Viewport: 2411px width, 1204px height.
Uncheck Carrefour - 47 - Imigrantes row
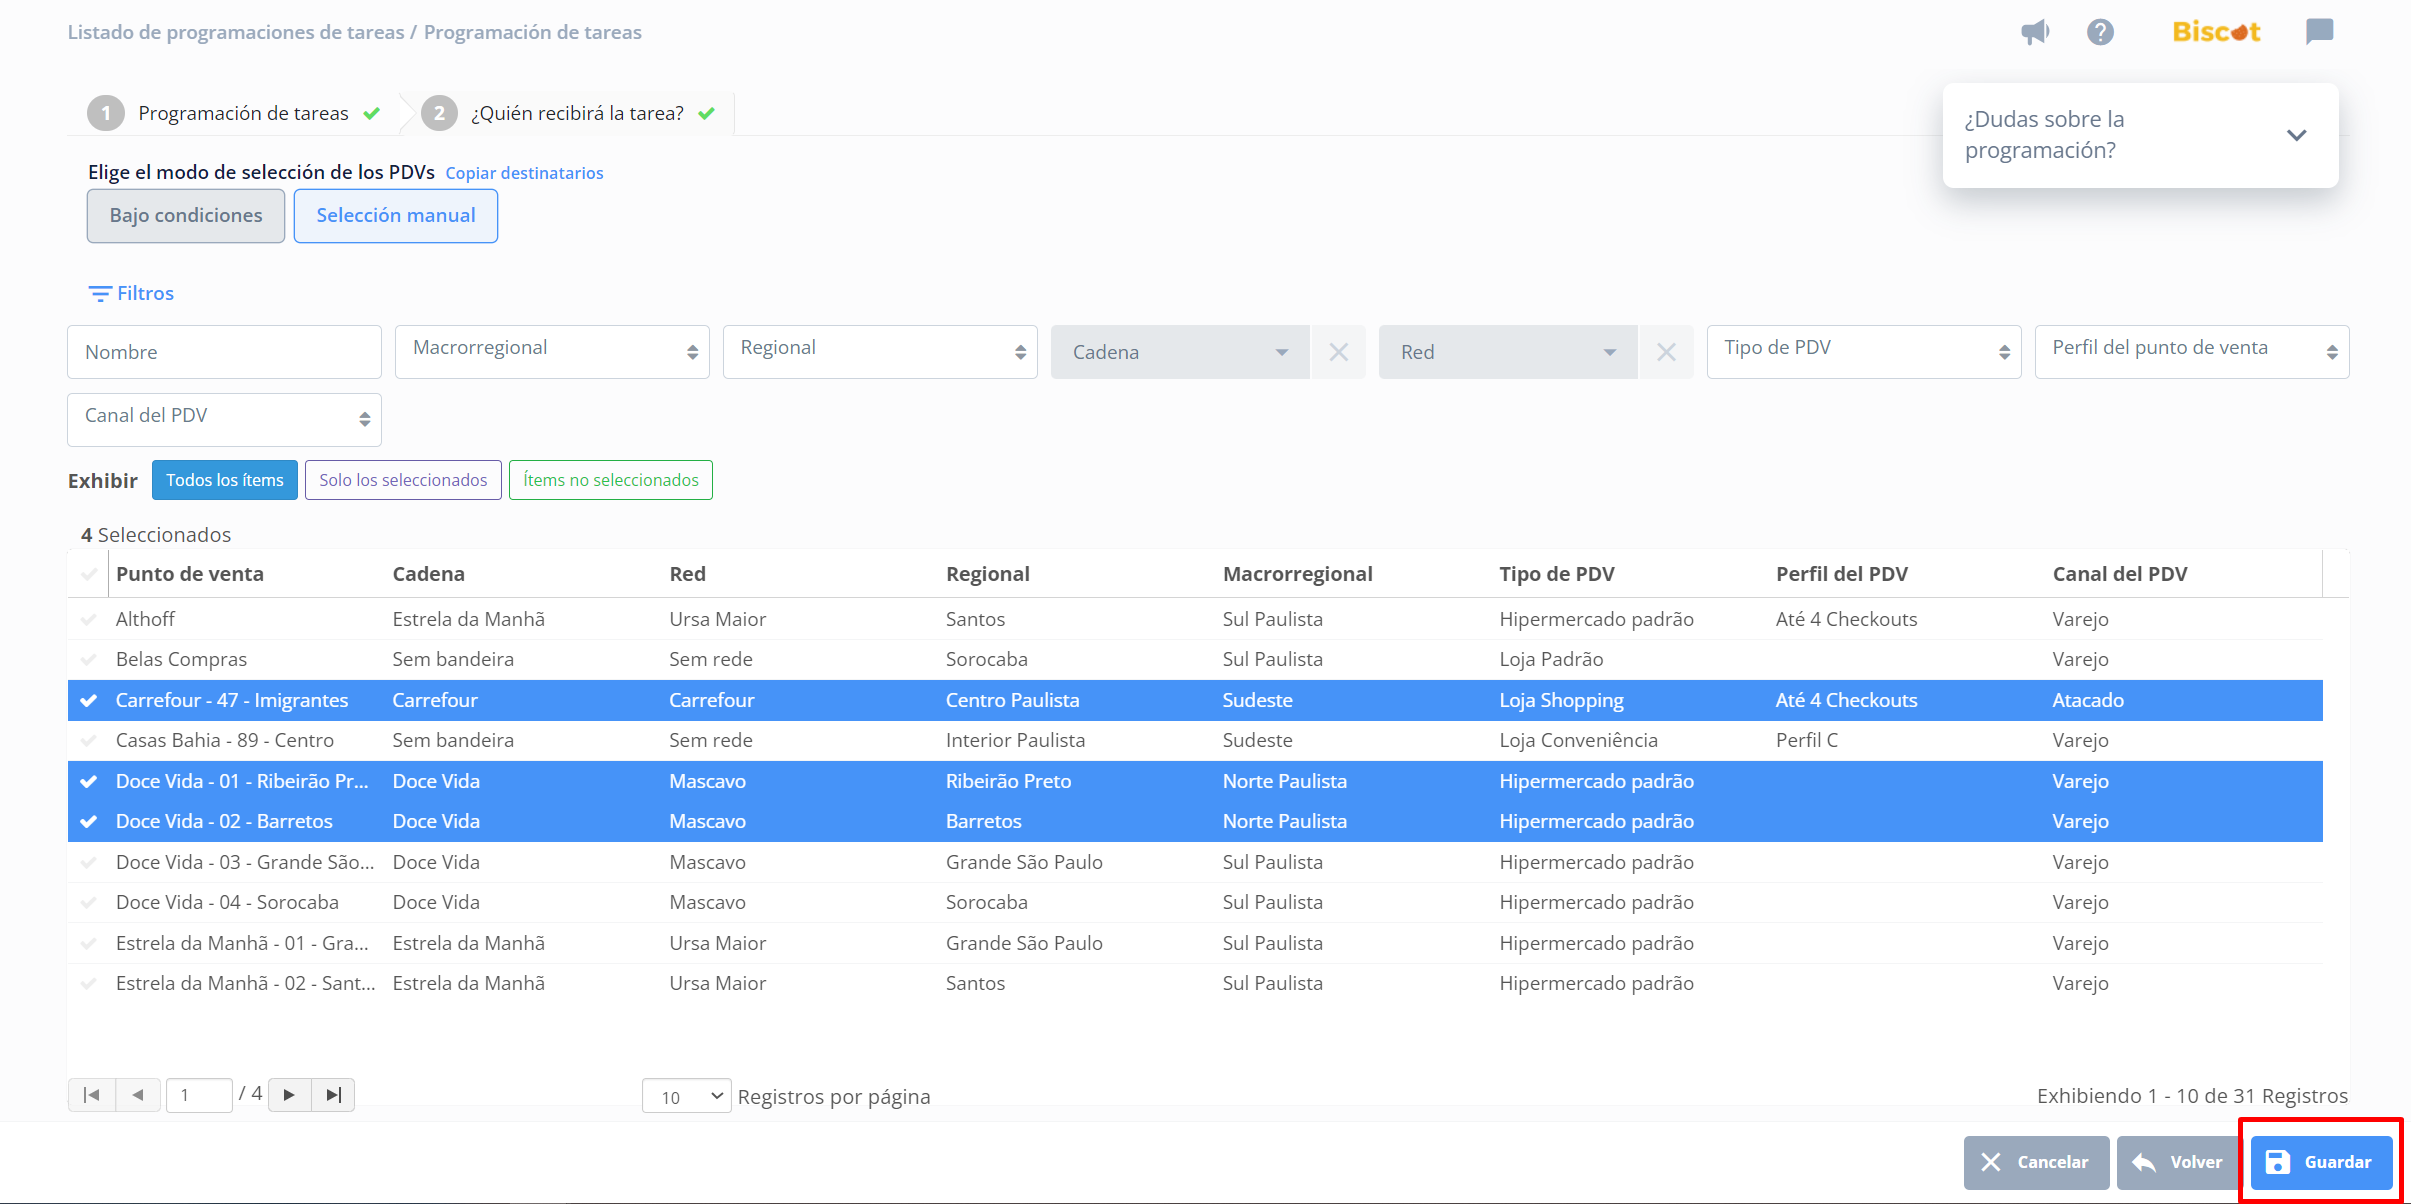(x=89, y=700)
